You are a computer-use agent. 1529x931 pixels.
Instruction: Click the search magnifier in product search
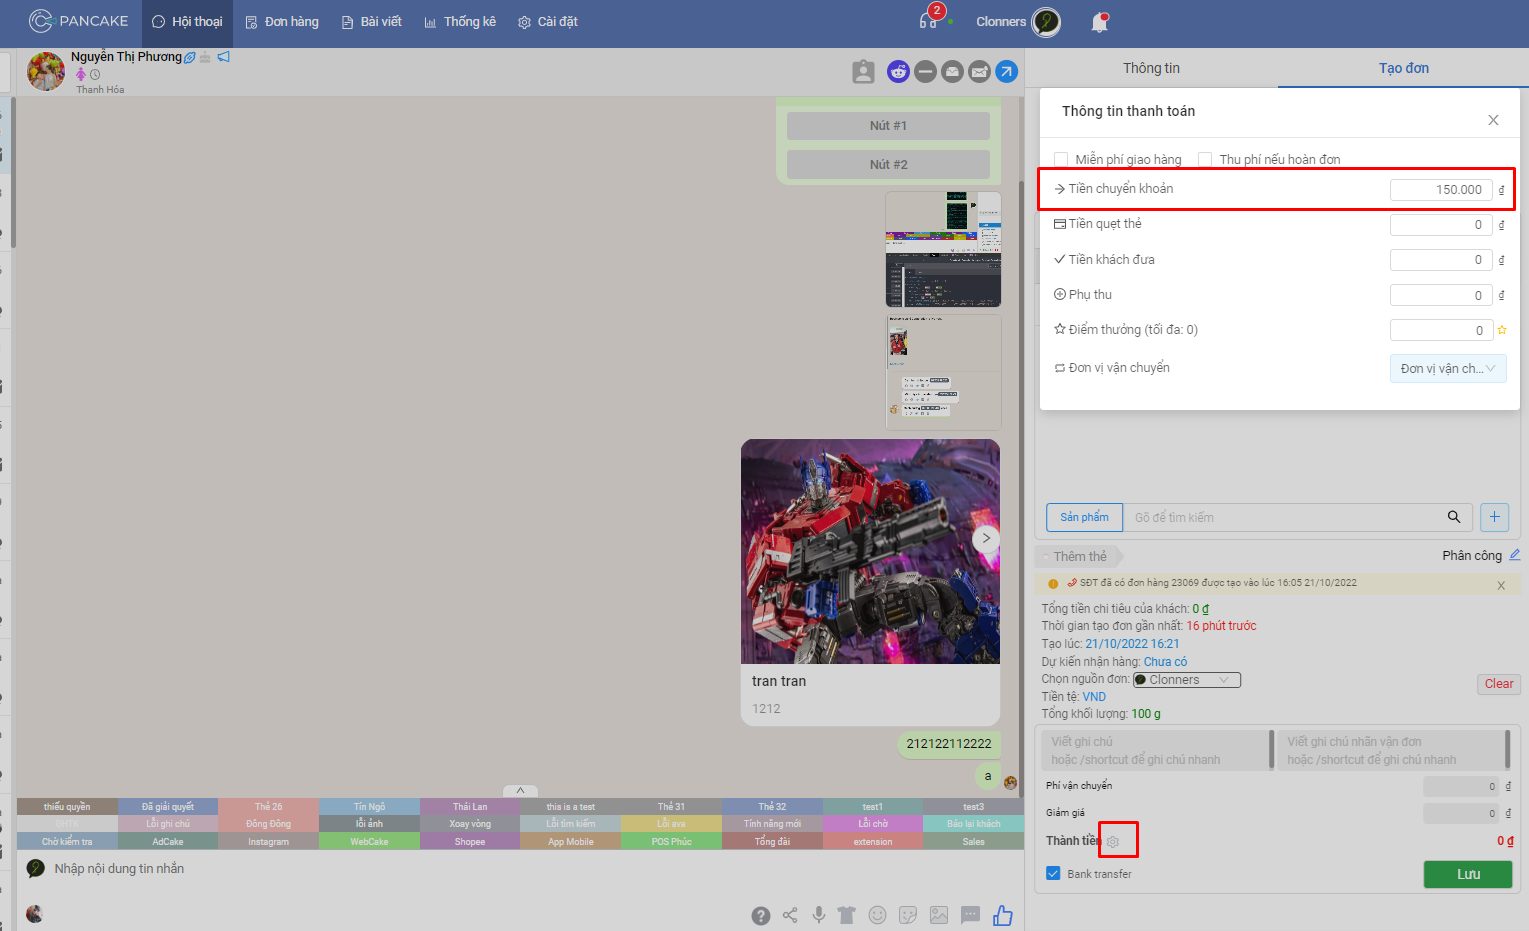click(1454, 517)
